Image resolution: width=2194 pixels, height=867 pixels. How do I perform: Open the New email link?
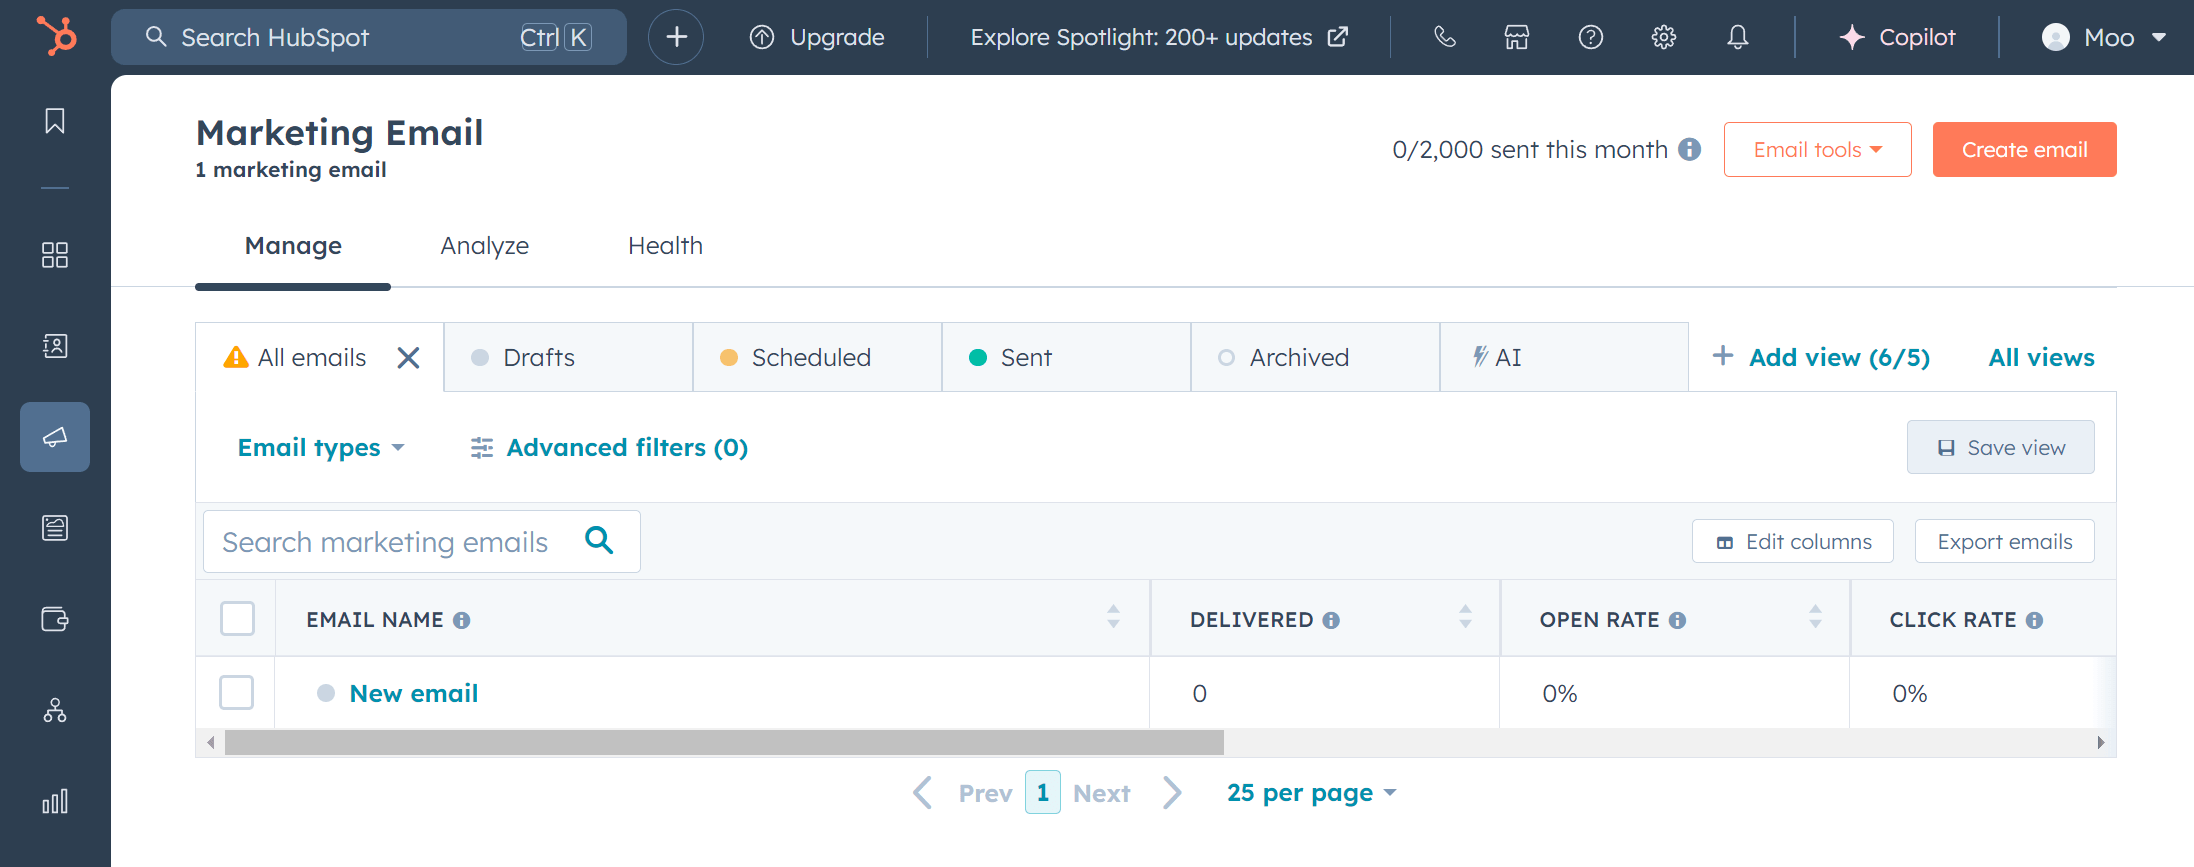[414, 693]
